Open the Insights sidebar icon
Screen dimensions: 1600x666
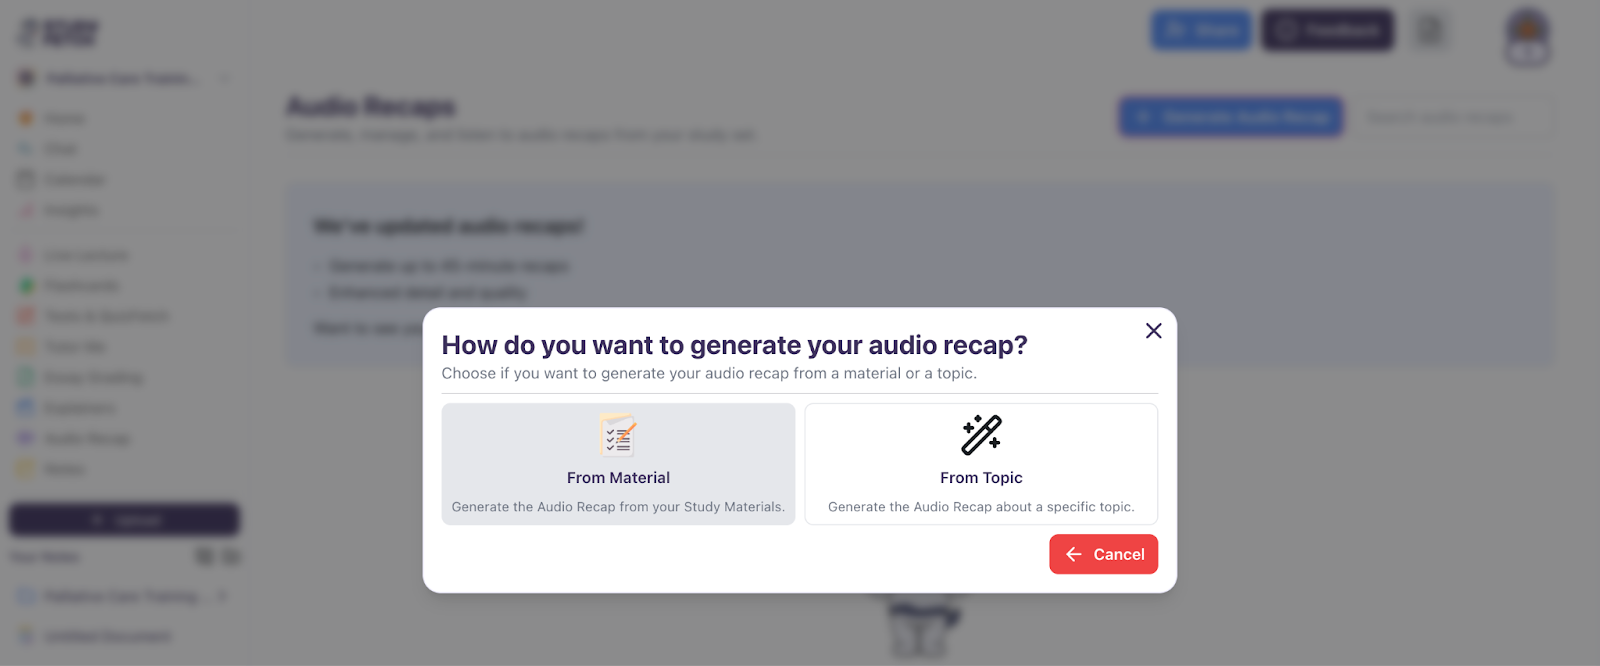tap(26, 210)
